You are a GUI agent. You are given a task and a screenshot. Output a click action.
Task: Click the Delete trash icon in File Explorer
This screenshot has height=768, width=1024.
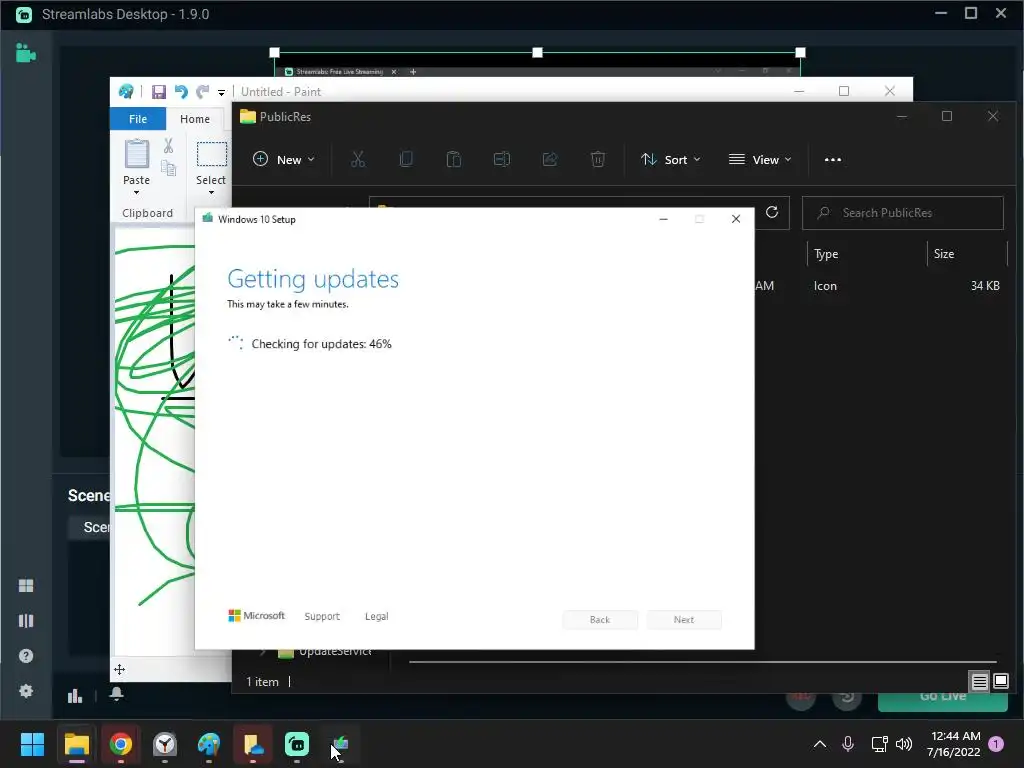click(598, 159)
